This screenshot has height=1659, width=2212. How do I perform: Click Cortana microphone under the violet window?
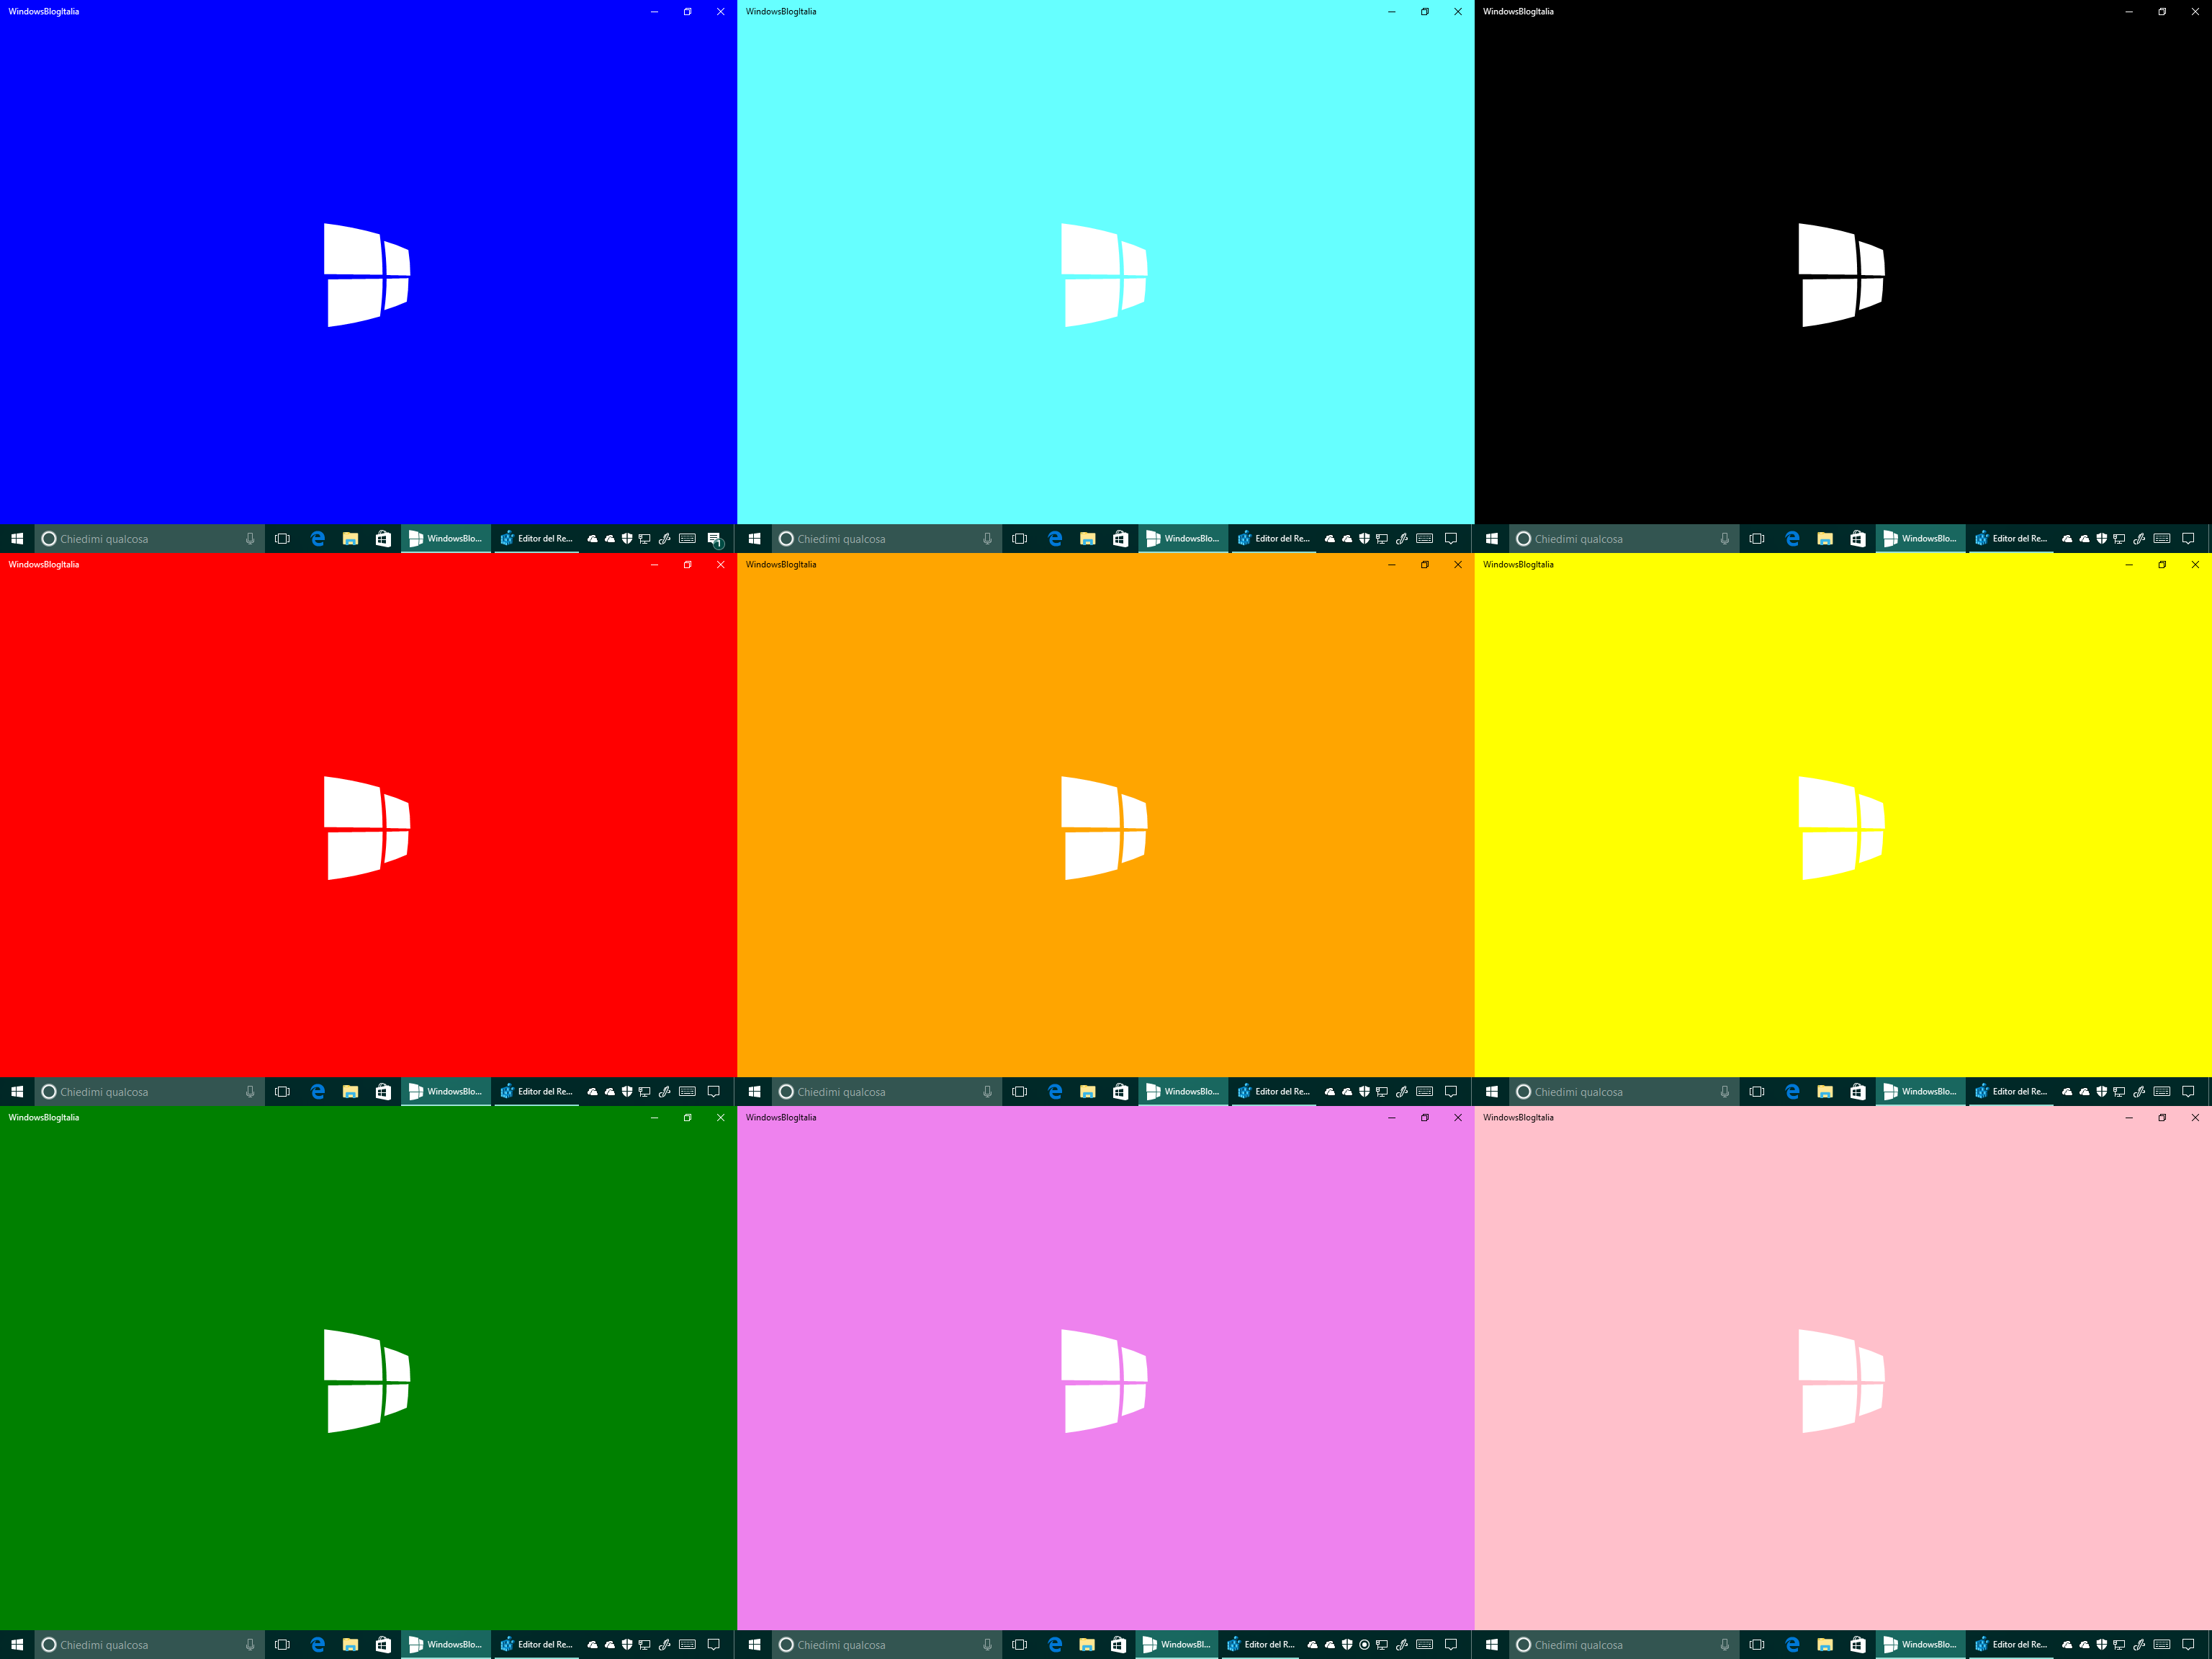987,1645
